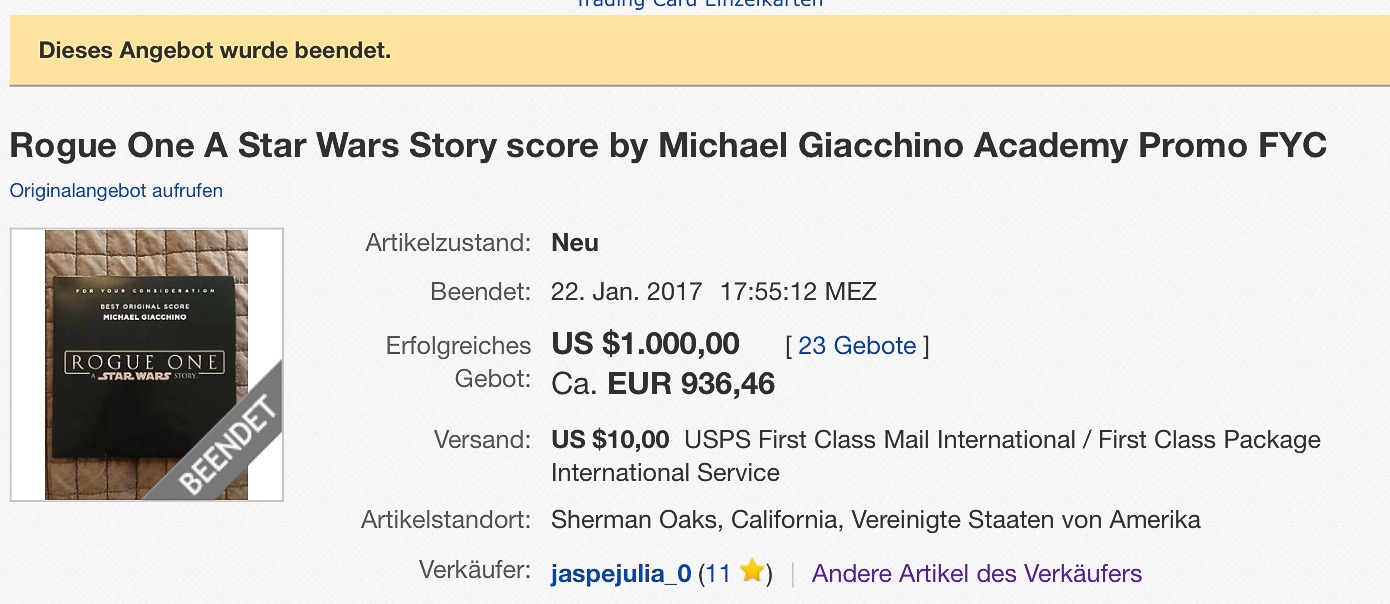Select the US $1.000,00 winning bid price
The height and width of the screenshot is (604, 1390).
[645, 345]
